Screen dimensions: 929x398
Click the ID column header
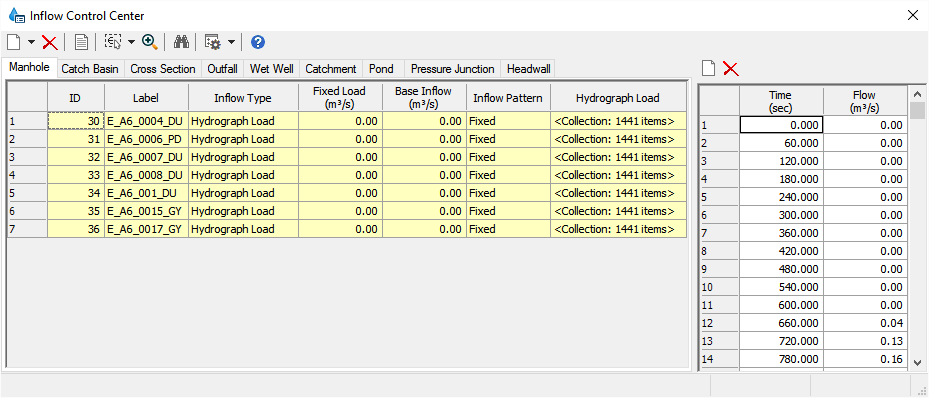pos(76,98)
